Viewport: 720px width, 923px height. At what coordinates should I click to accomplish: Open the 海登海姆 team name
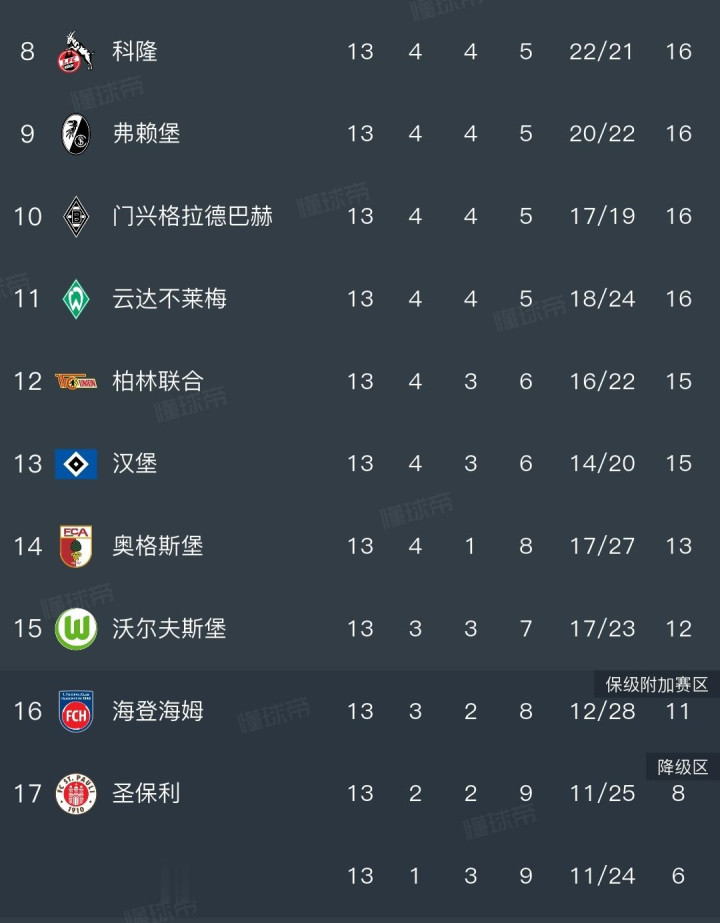[x=158, y=711]
